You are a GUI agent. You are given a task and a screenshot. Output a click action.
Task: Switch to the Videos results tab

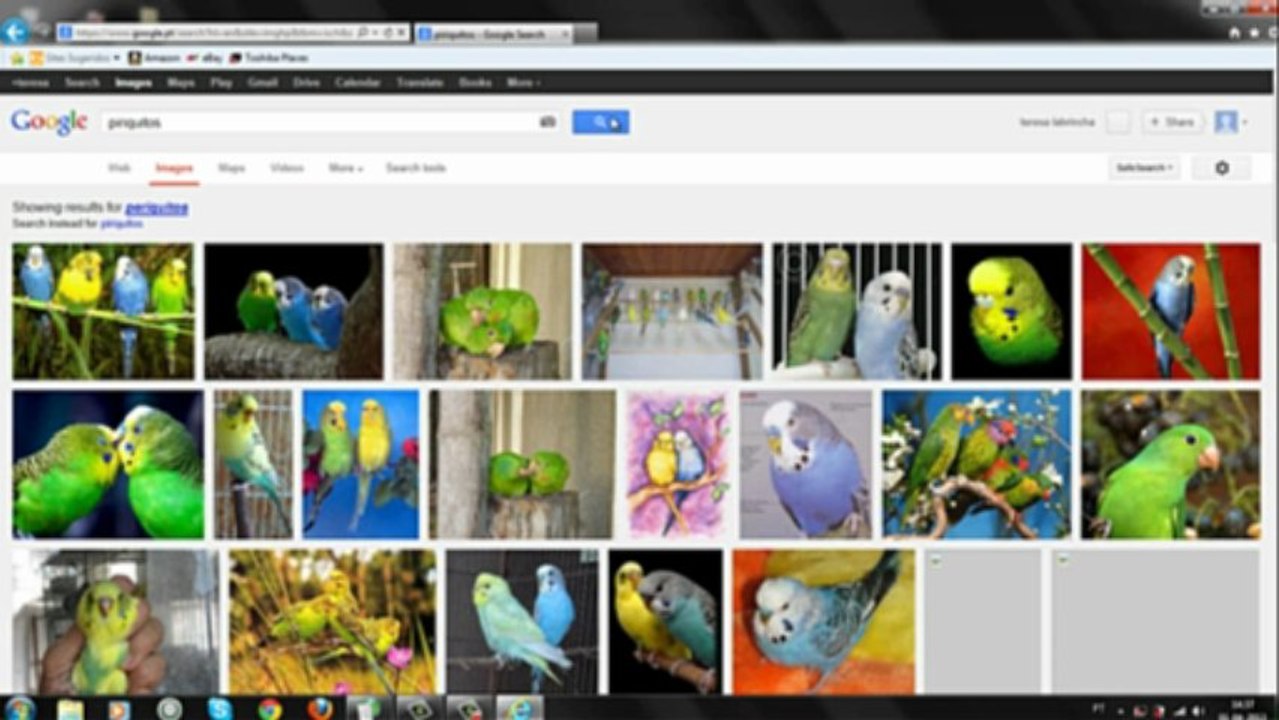287,168
